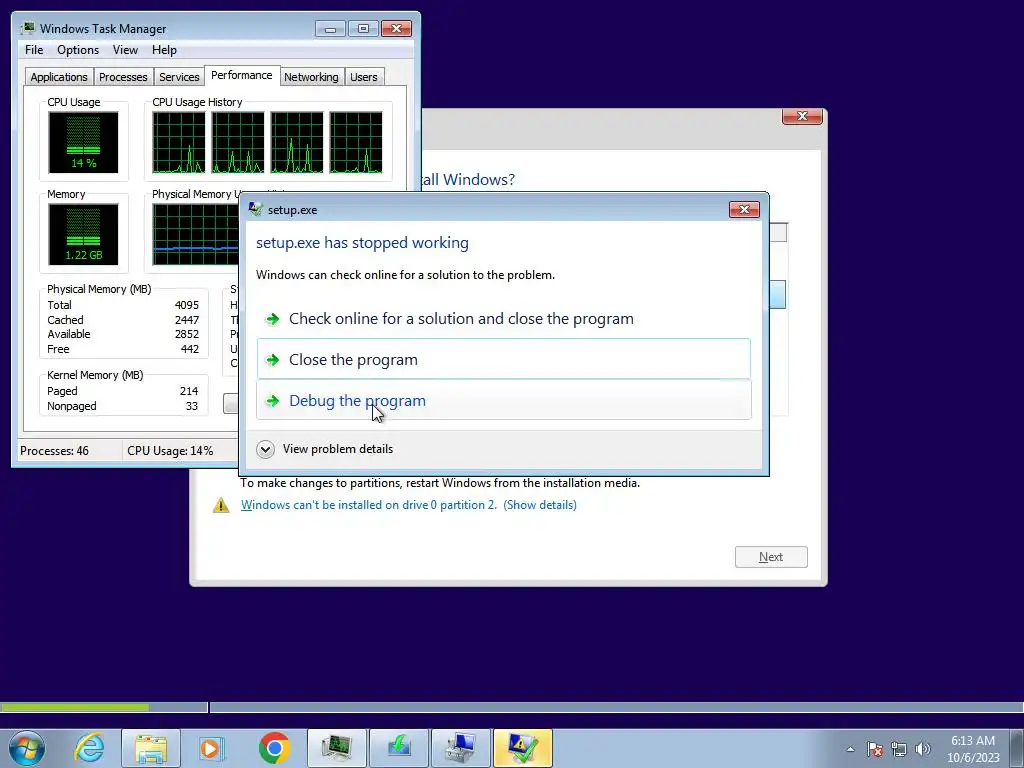Open network status tray icon
Screen dimensions: 1024x768
coord(899,749)
